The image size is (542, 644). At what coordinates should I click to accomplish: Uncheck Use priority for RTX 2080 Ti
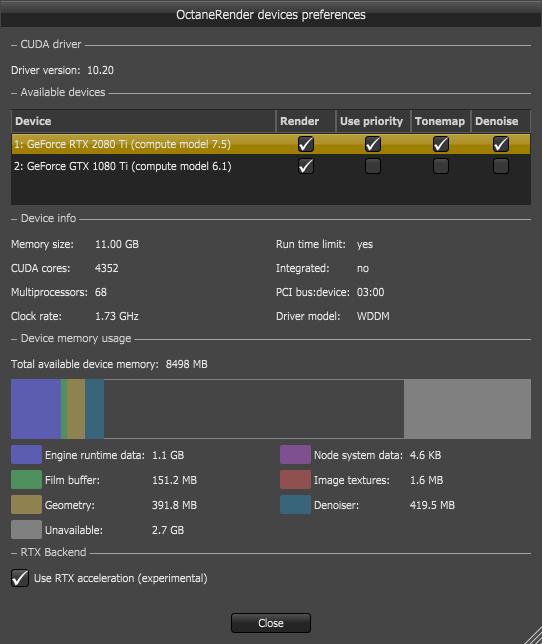pyautogui.click(x=373, y=144)
